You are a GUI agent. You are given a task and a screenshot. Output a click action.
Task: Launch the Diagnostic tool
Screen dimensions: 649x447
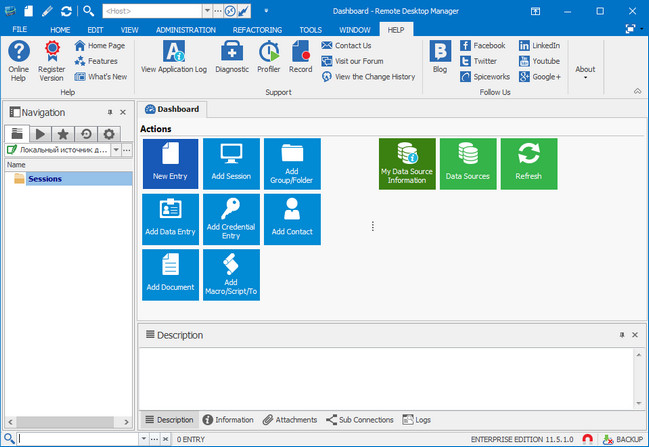(232, 57)
